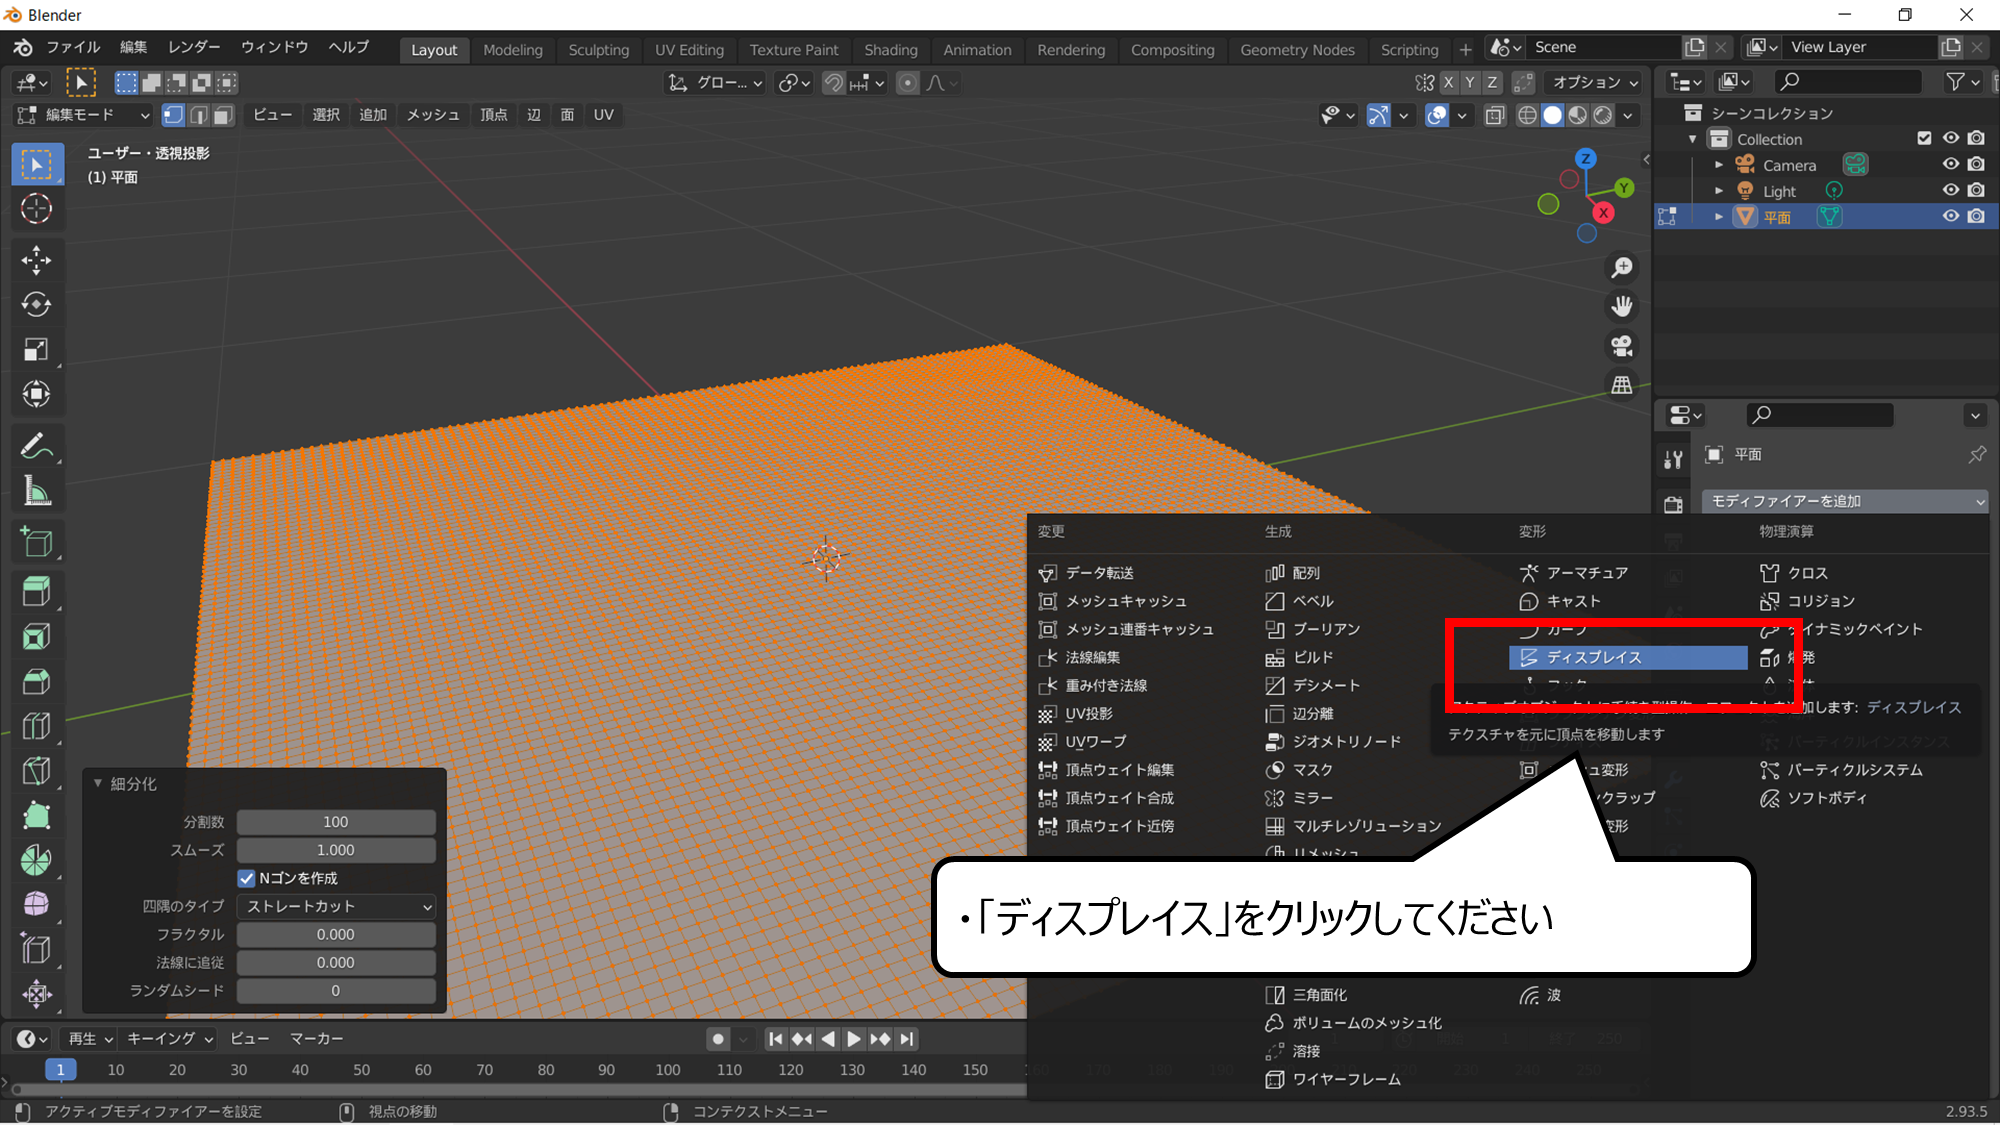The width and height of the screenshot is (2000, 1125).
Task: Hide 平面 object with its eye icon
Action: [1950, 216]
